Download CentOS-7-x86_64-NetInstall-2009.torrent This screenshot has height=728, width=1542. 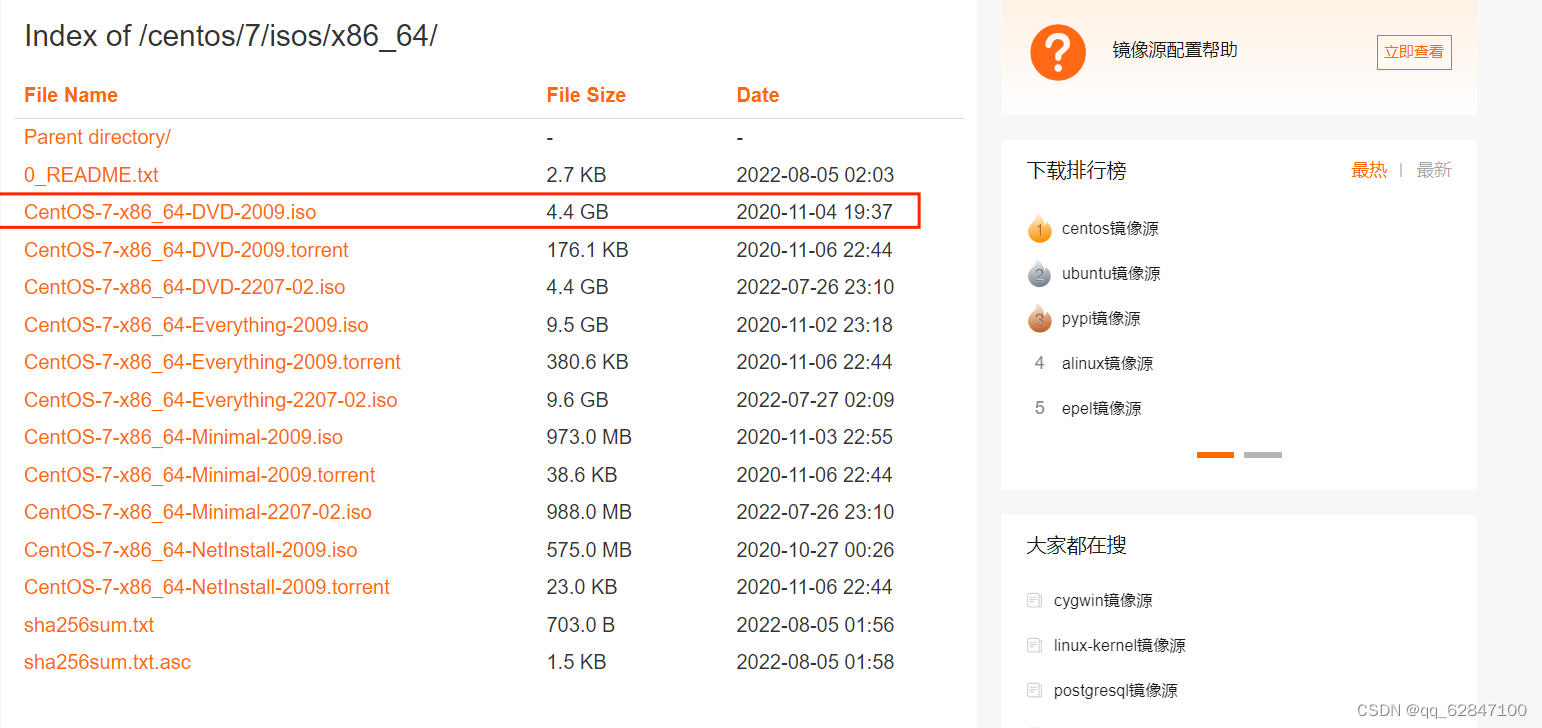(x=207, y=587)
